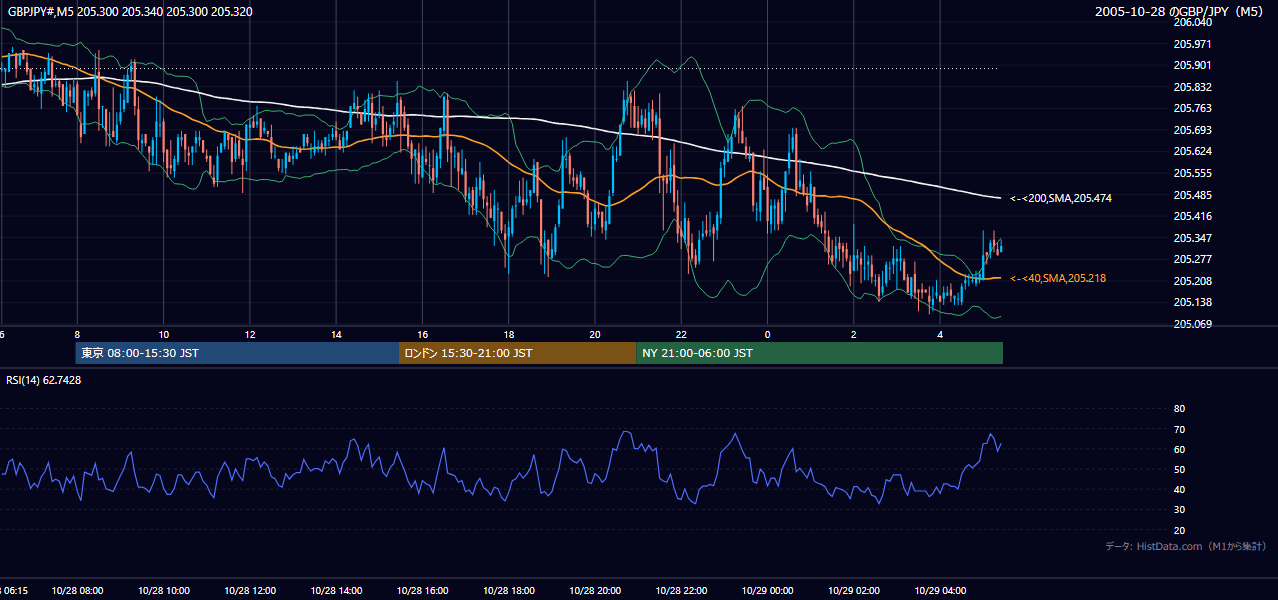Click price axis label 206.040
Viewport: 1278px width, 600px height.
(x=1193, y=23)
